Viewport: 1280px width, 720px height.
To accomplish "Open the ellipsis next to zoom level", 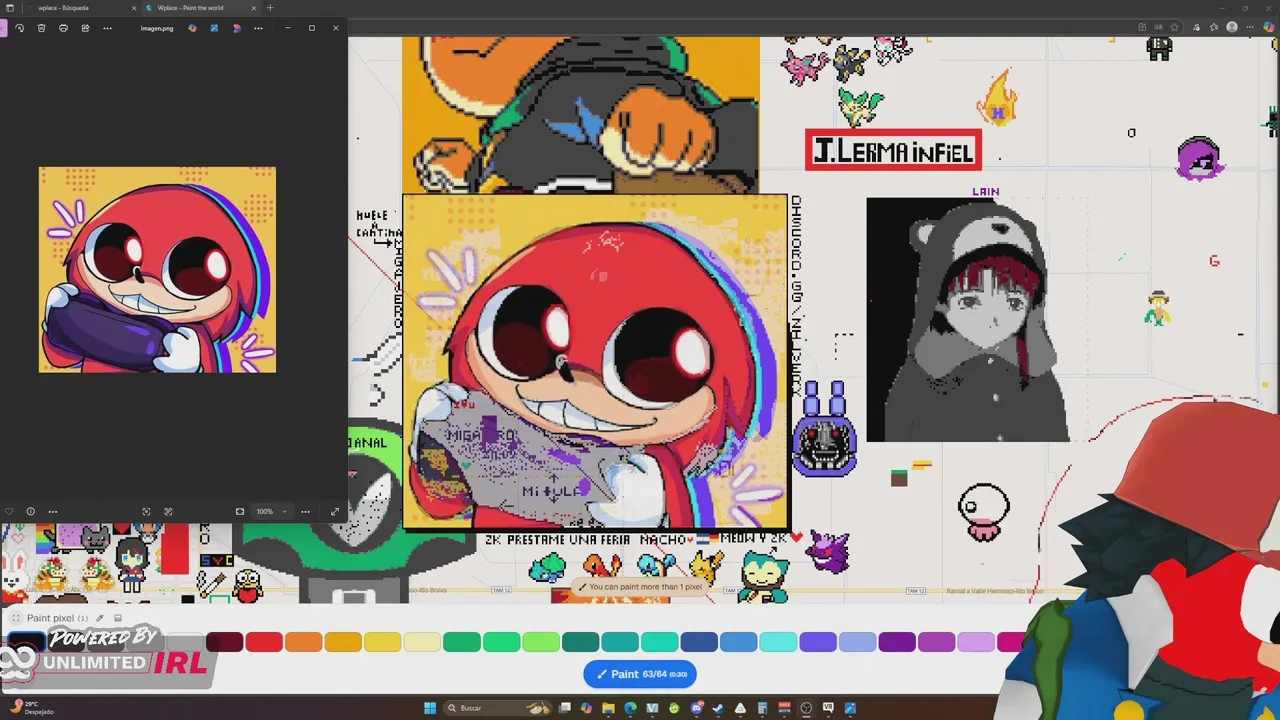I will coord(305,511).
